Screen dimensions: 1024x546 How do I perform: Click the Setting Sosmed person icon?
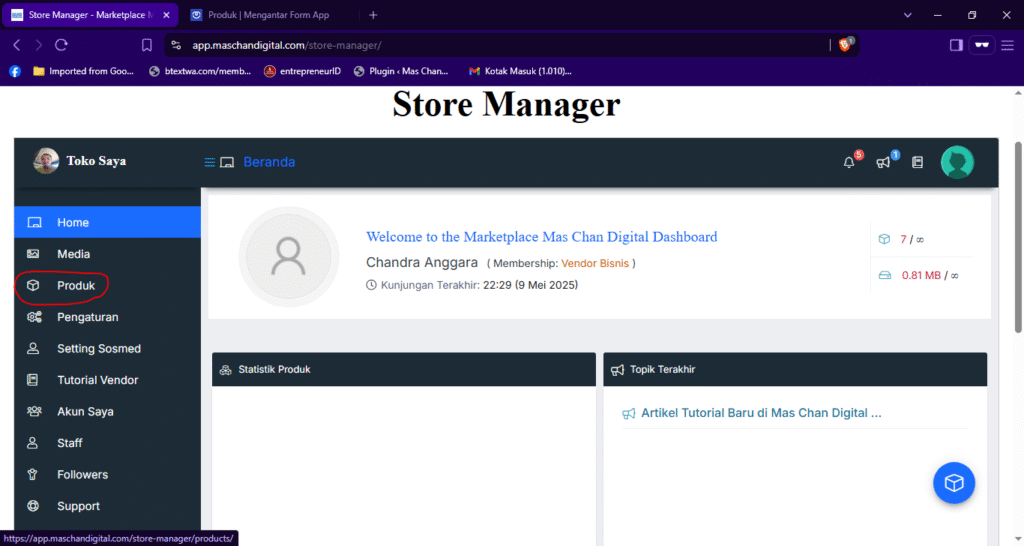tap(33, 348)
